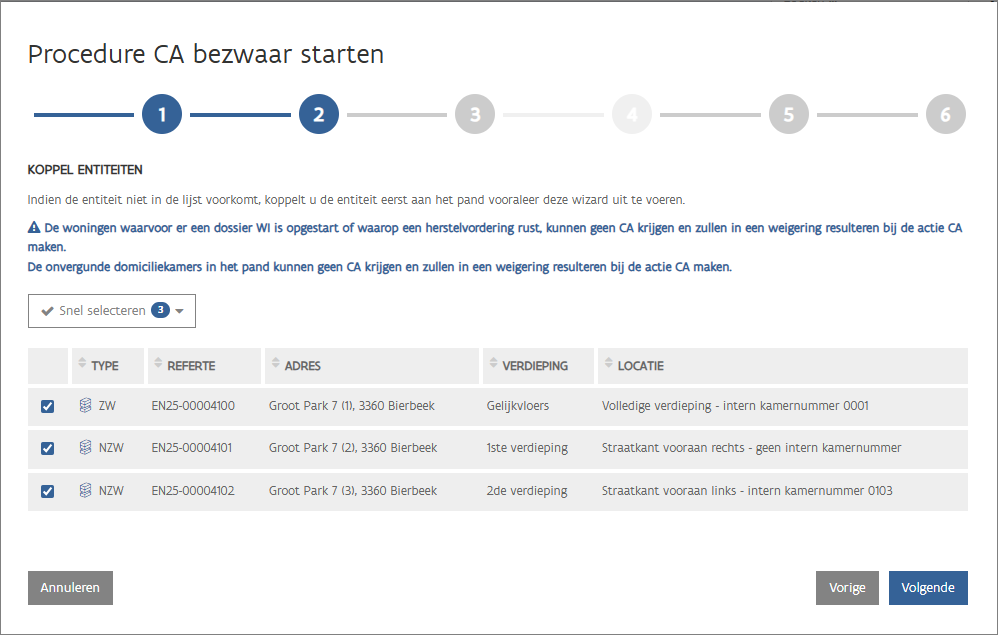Viewport: 998px width, 635px height.
Task: Click the Annuleren button
Action: 70,588
